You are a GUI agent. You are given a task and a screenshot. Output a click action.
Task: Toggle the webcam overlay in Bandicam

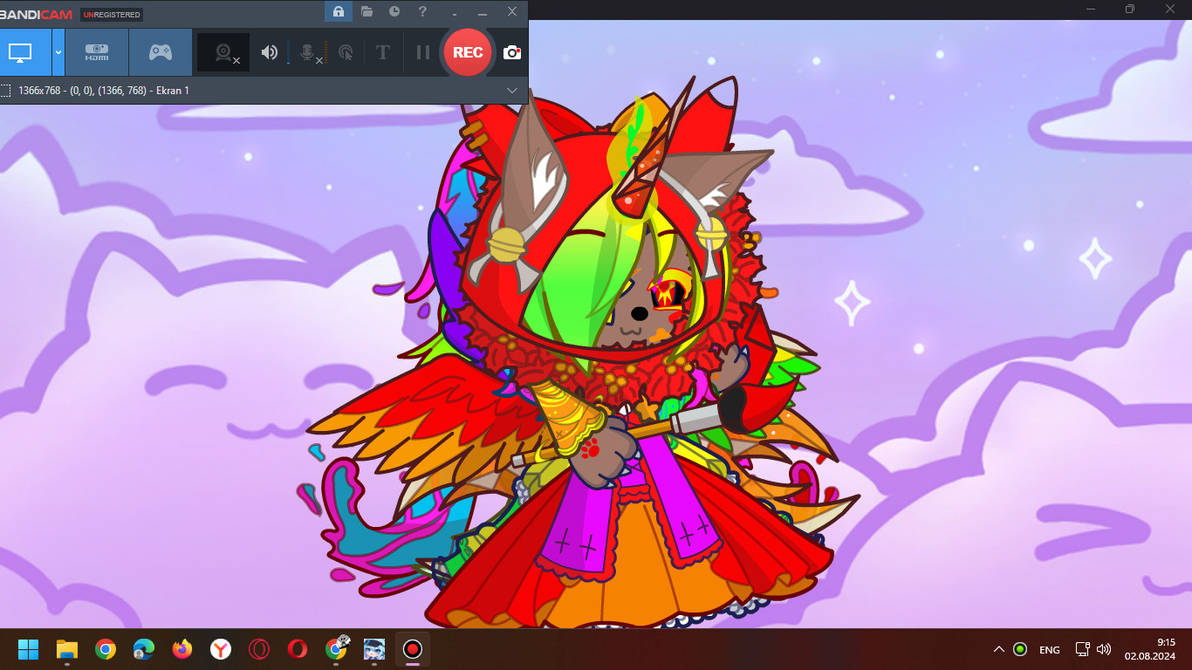pos(224,52)
